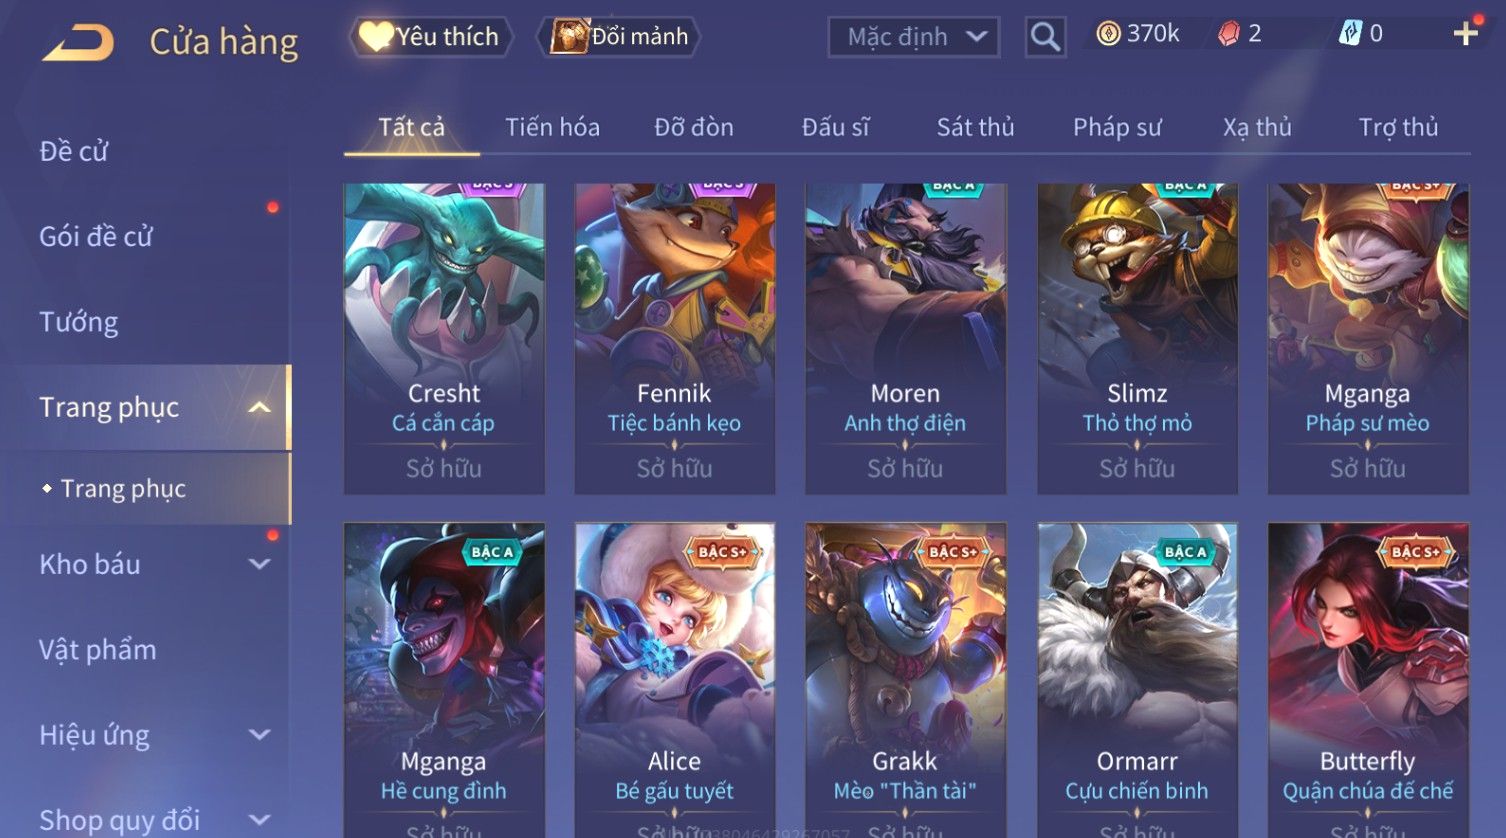The width and height of the screenshot is (1506, 838).
Task: Tap the golden back arrow icon
Action: (x=78, y=43)
